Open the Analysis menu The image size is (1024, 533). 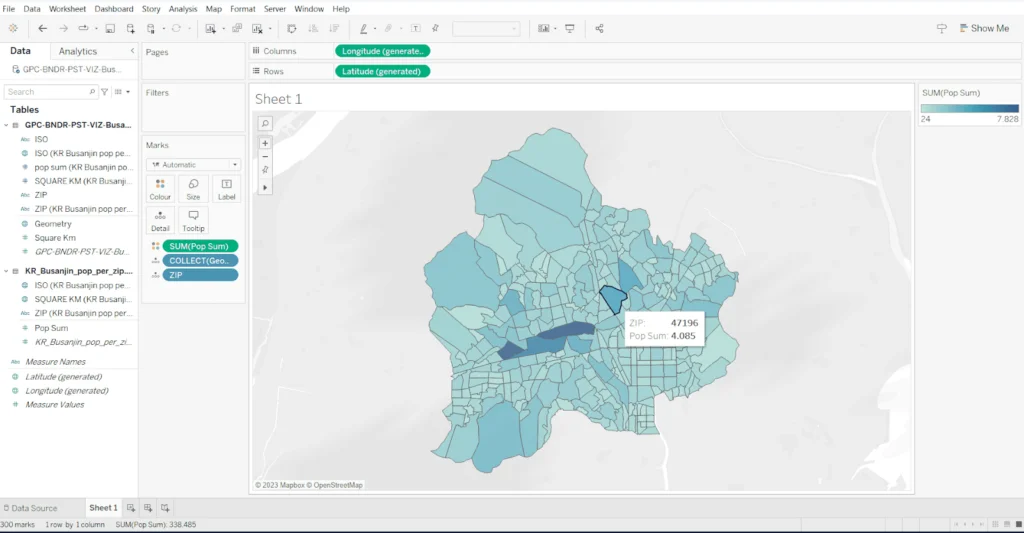183,8
